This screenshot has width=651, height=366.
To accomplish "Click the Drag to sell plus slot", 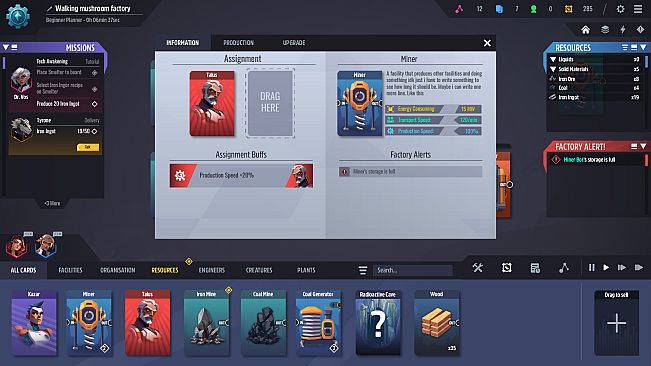I will click(x=617, y=323).
